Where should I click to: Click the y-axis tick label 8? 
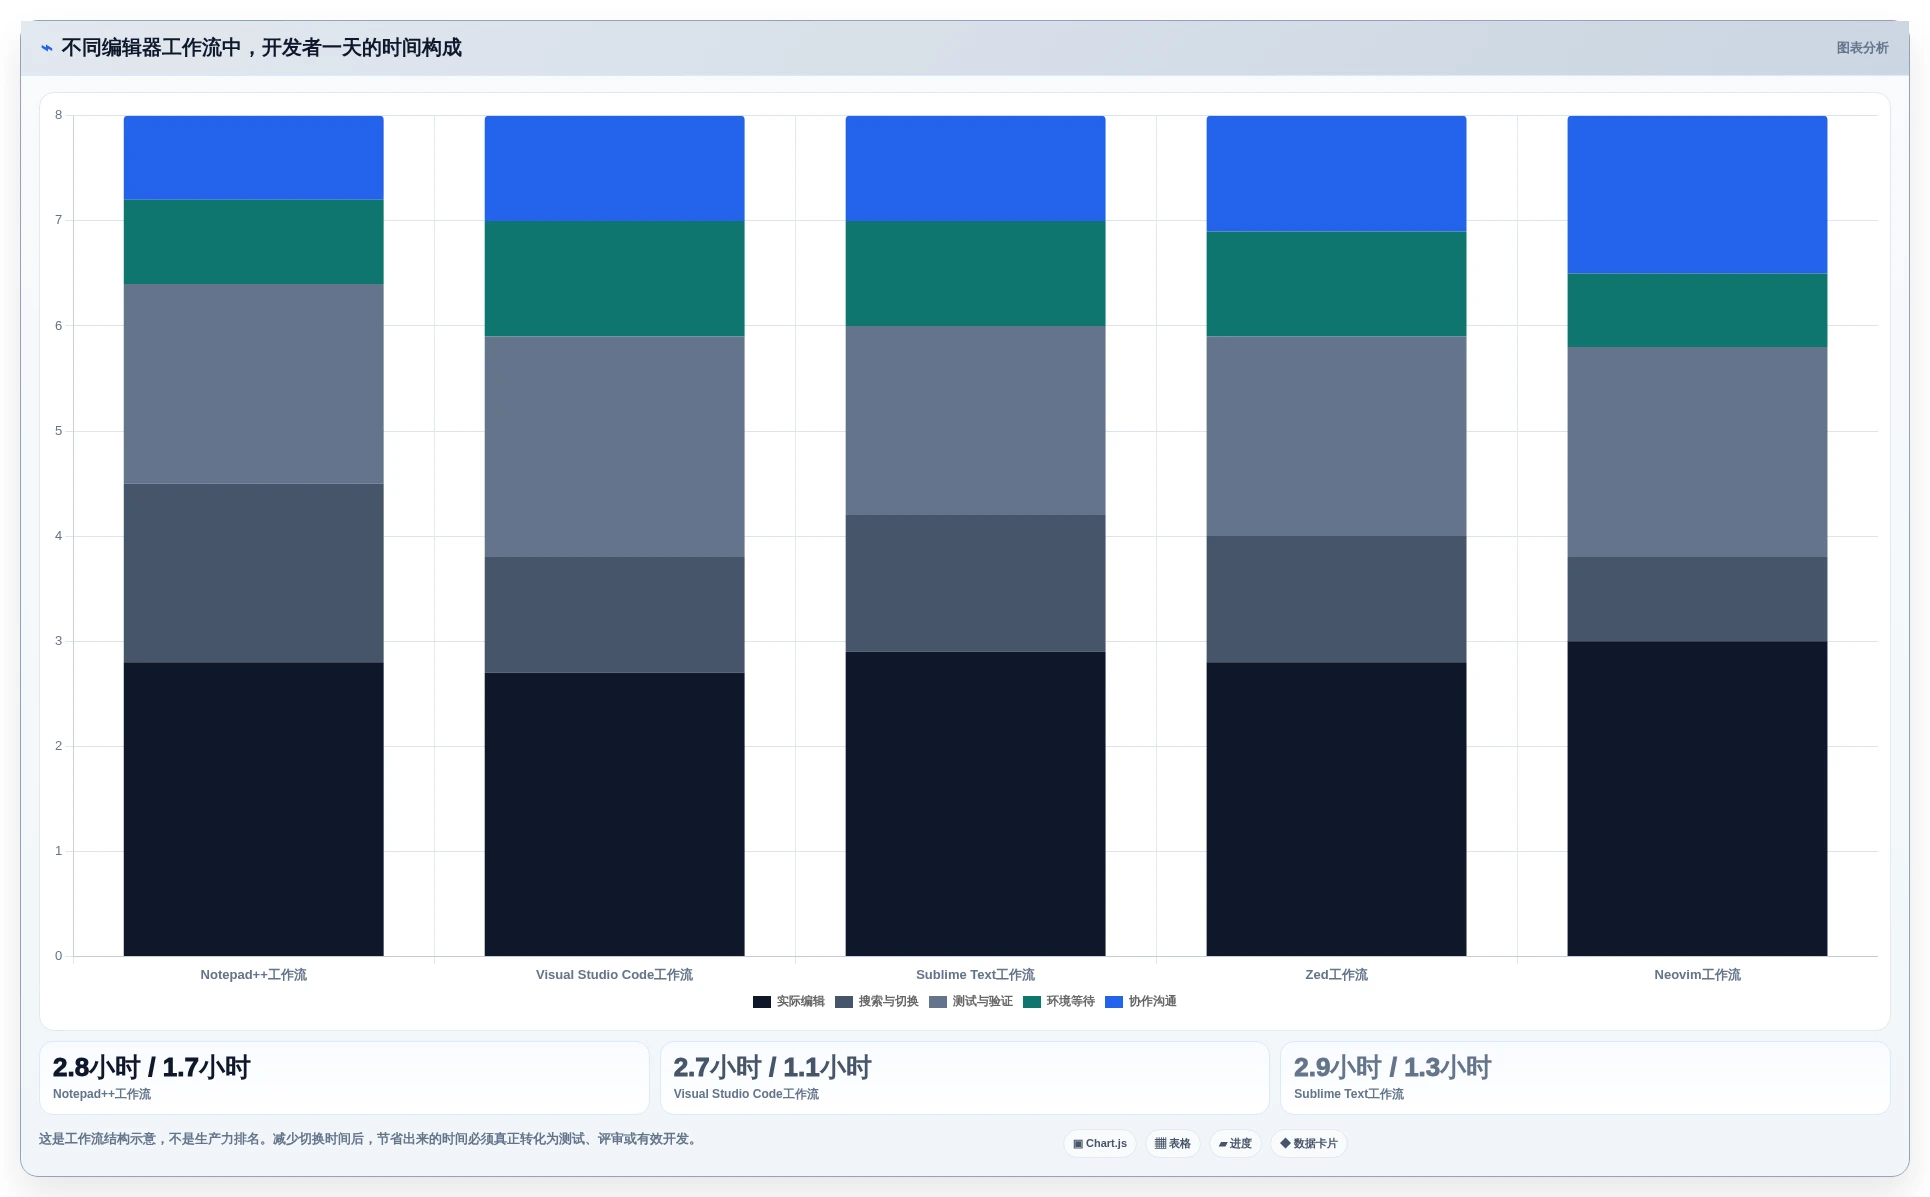click(x=58, y=115)
